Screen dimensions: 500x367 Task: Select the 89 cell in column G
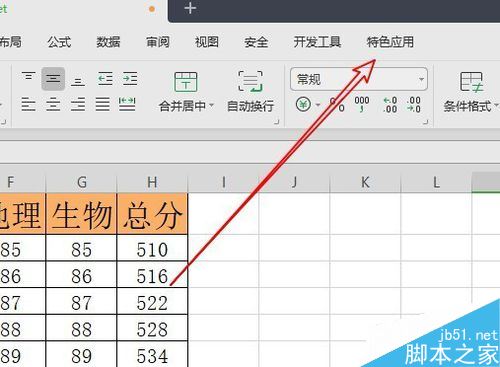click(x=82, y=354)
